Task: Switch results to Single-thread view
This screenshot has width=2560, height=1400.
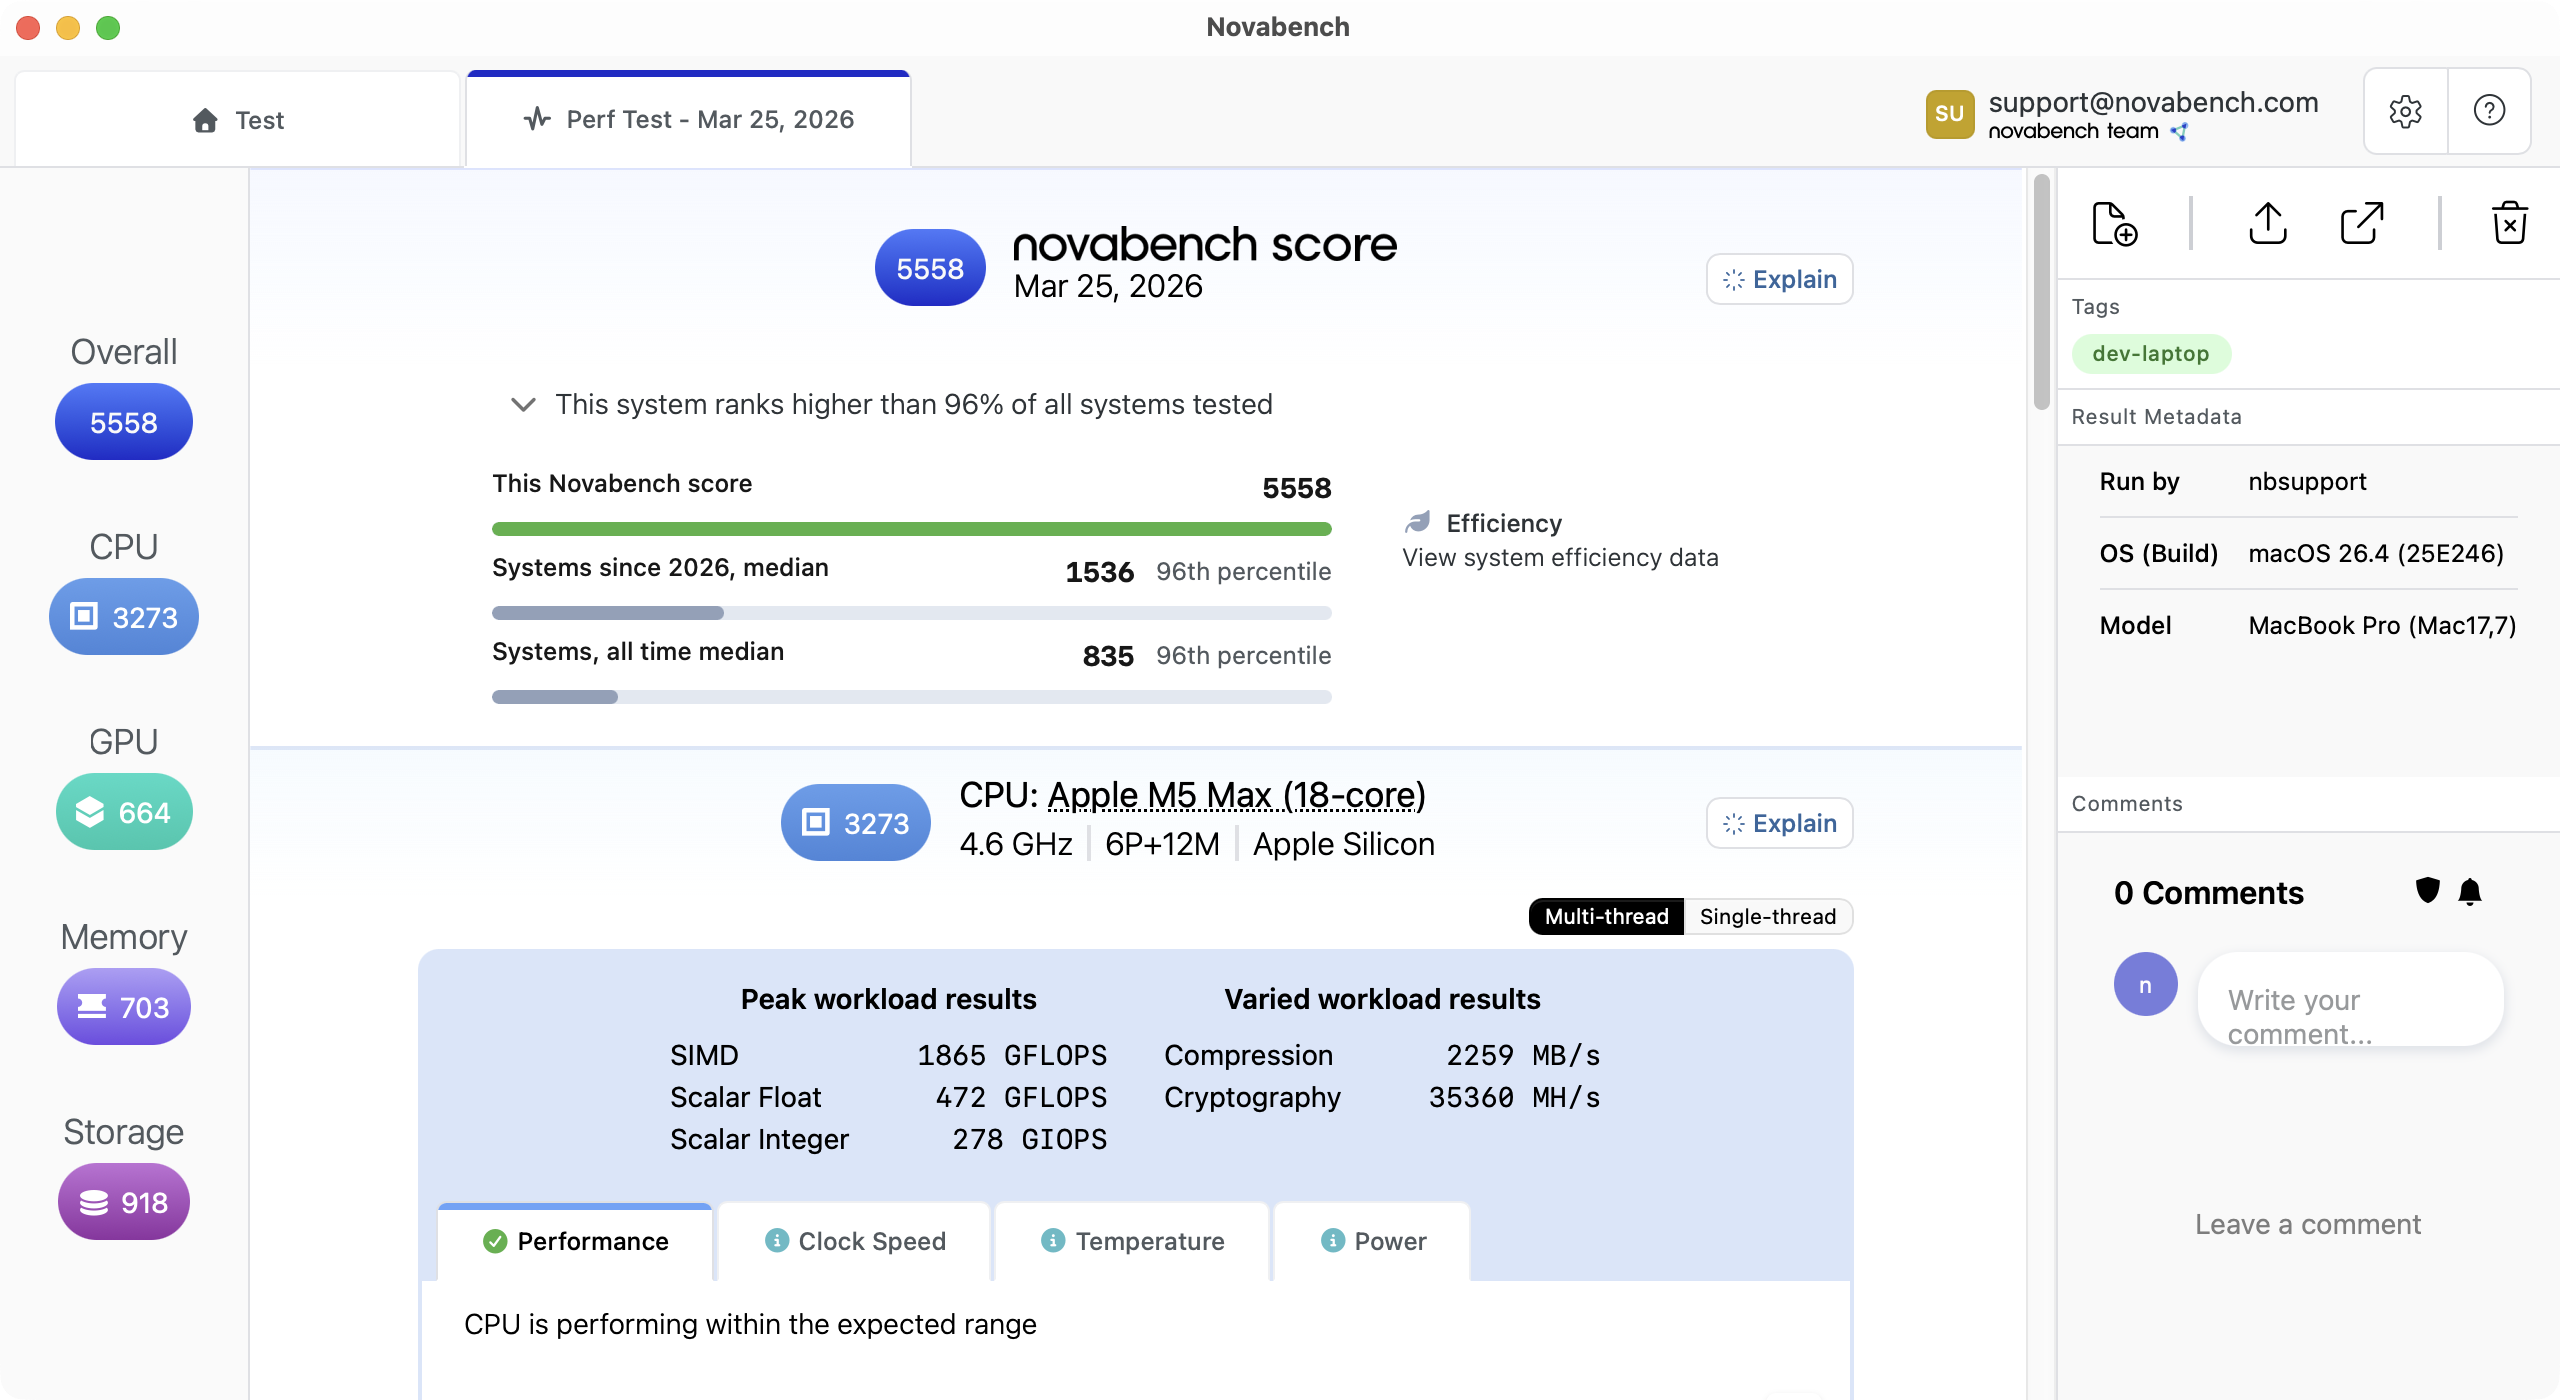Action: coord(1767,916)
